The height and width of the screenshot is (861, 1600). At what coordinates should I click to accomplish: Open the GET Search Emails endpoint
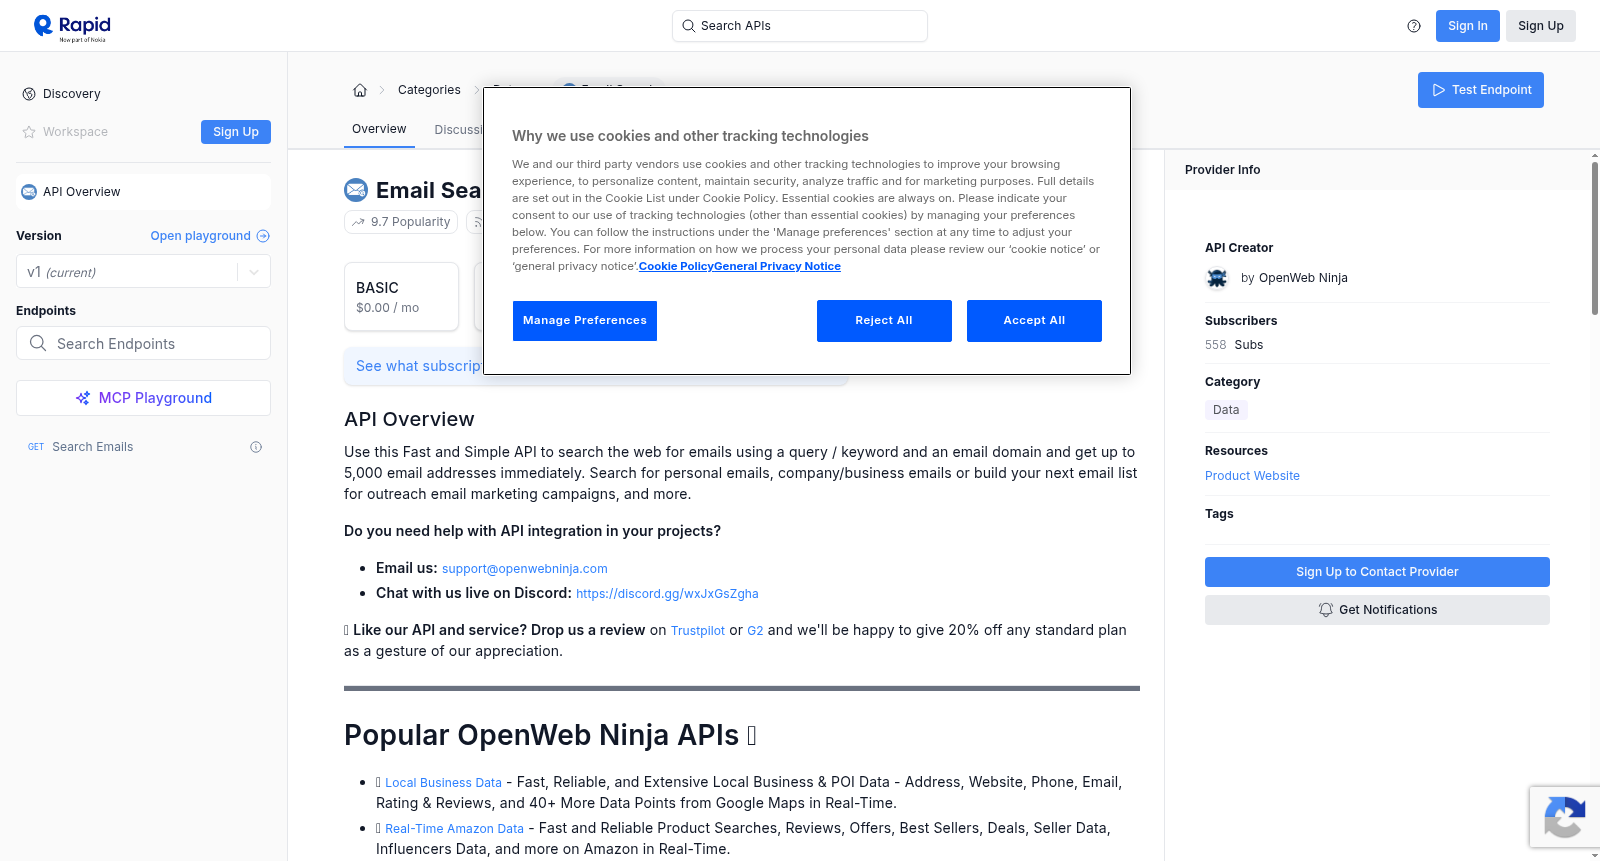pyautogui.click(x=143, y=447)
